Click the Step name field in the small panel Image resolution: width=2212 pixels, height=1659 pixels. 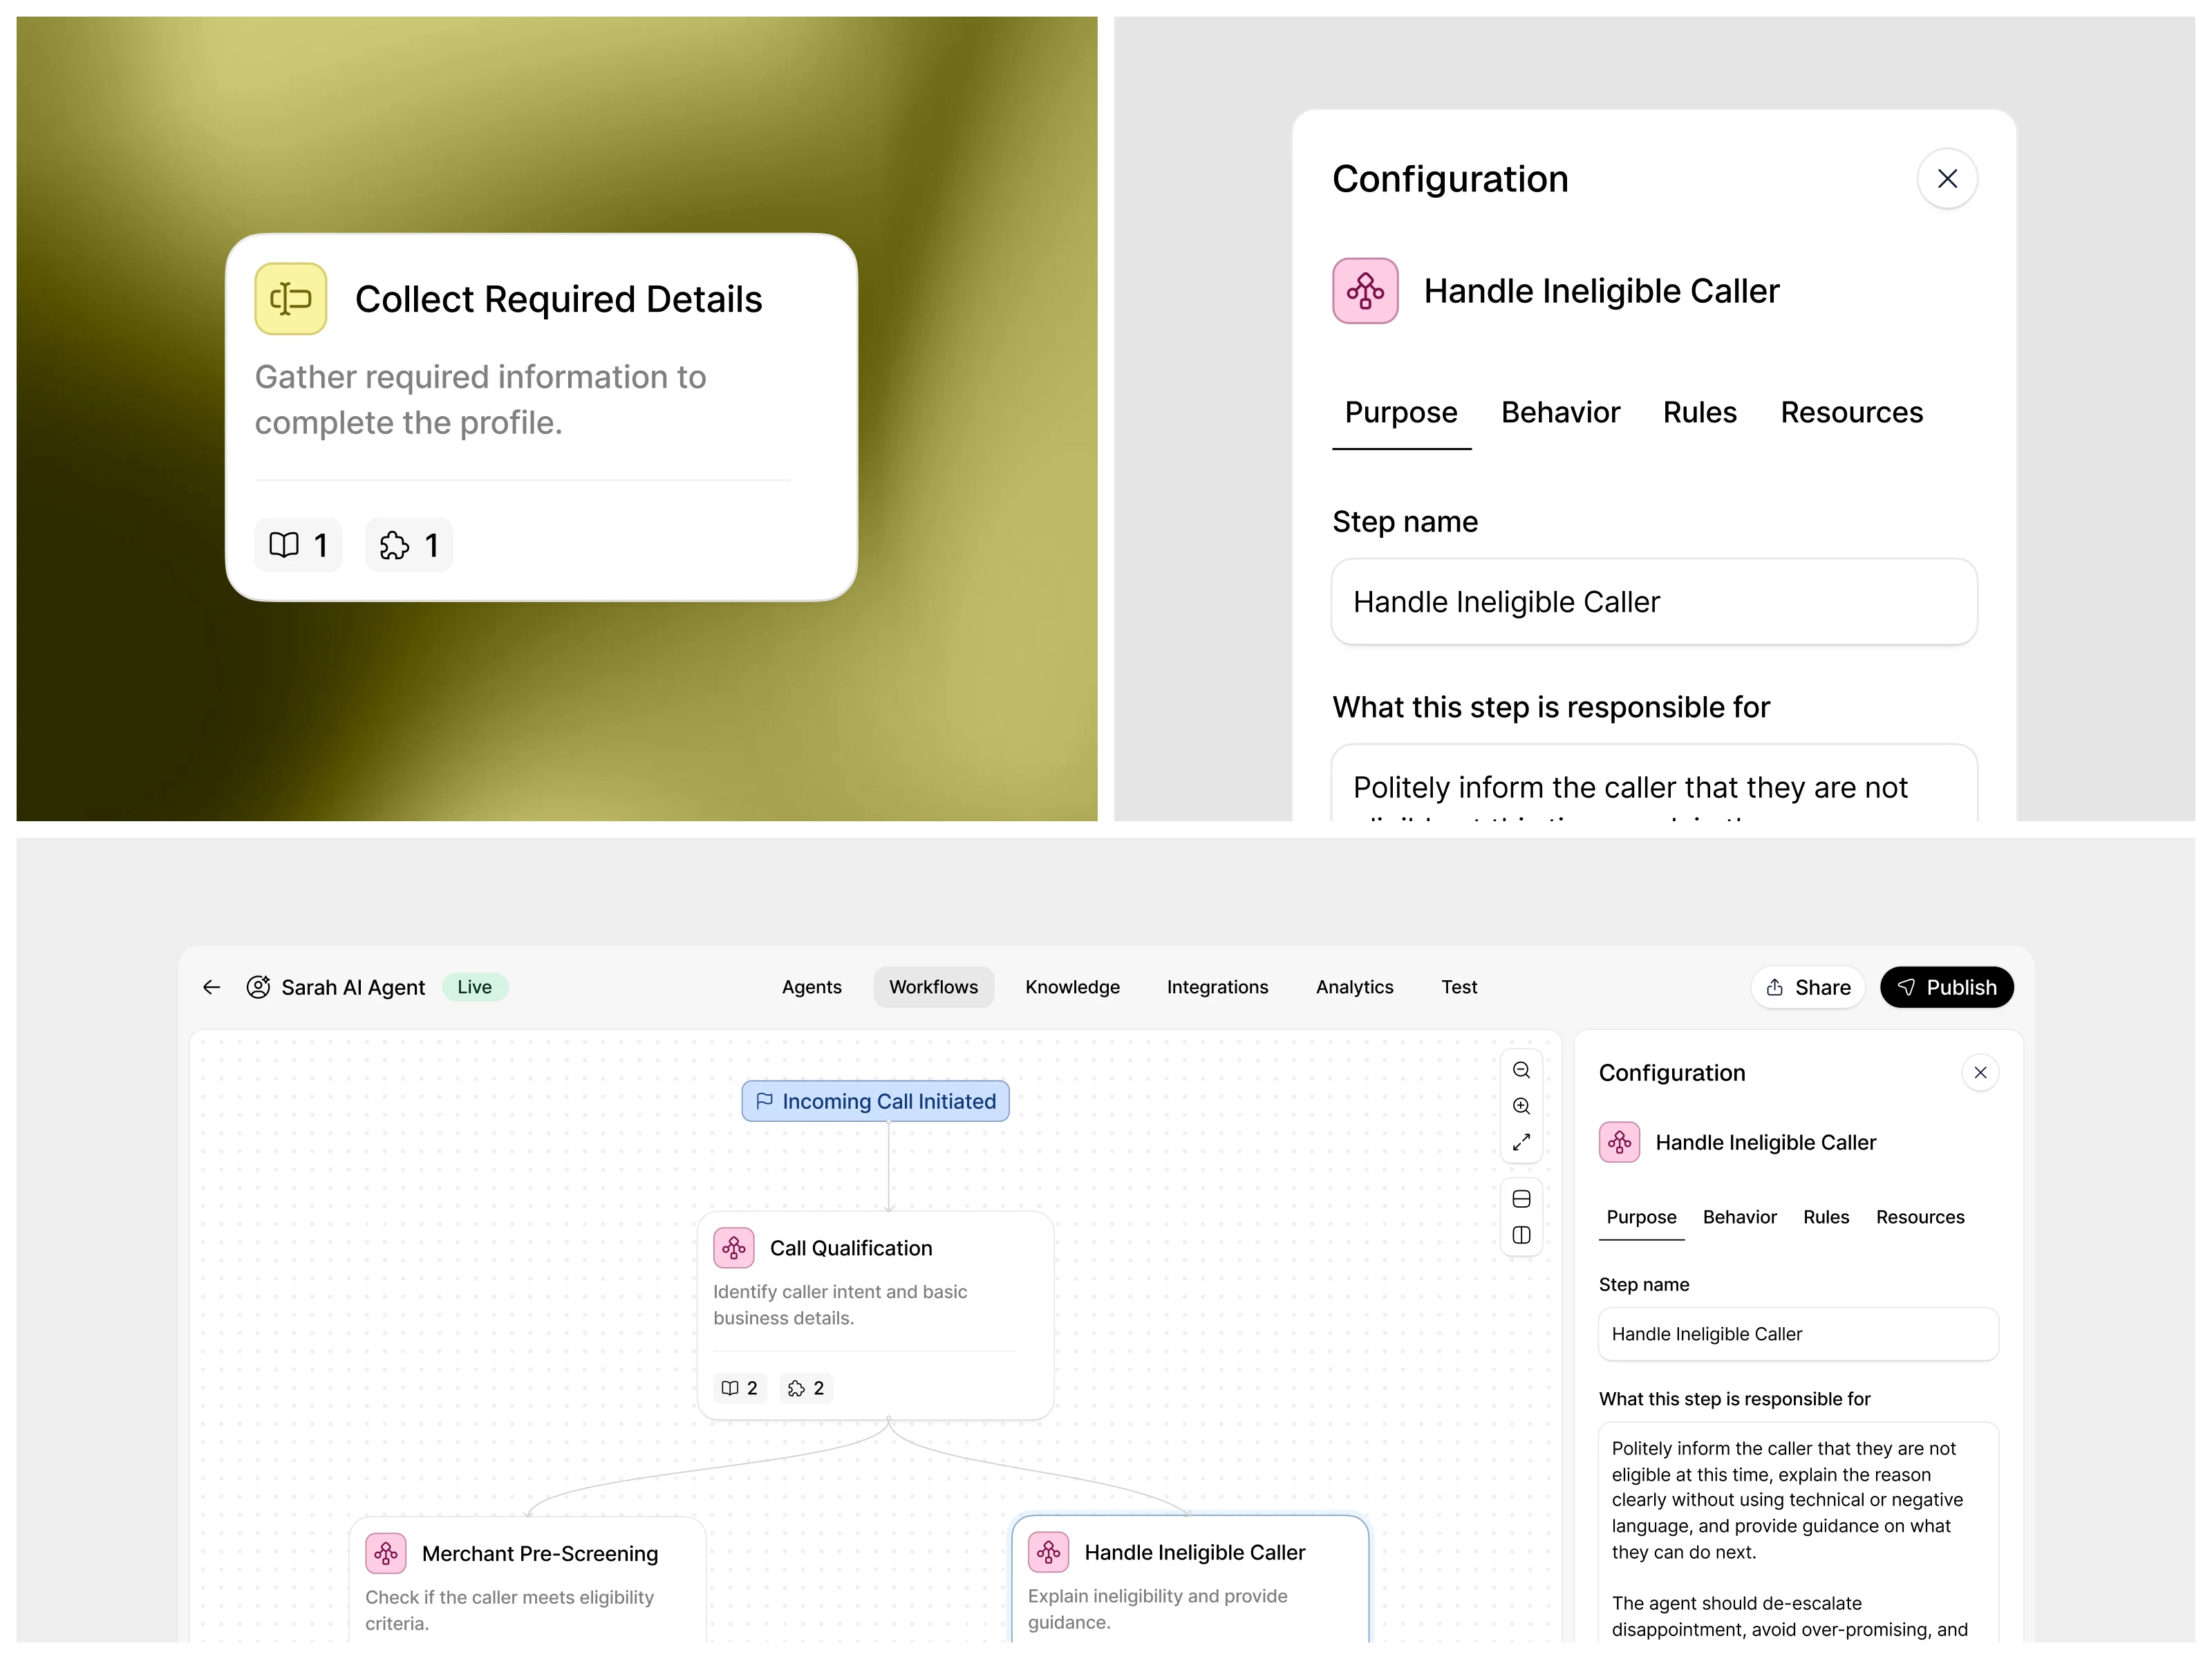point(1798,1334)
